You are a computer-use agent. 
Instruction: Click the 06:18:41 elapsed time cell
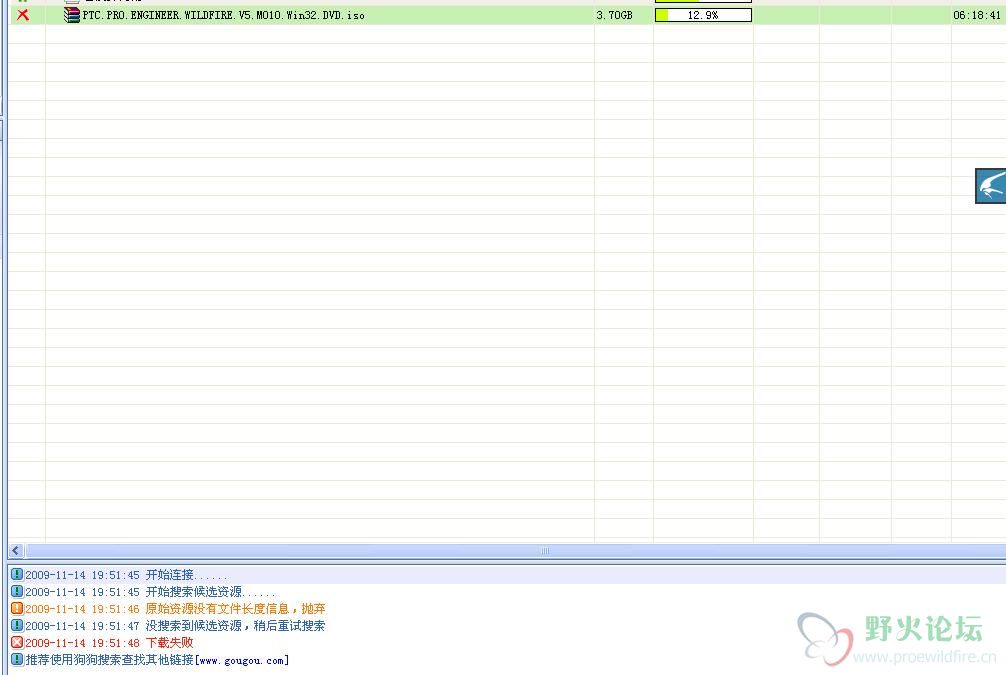[x=976, y=15]
